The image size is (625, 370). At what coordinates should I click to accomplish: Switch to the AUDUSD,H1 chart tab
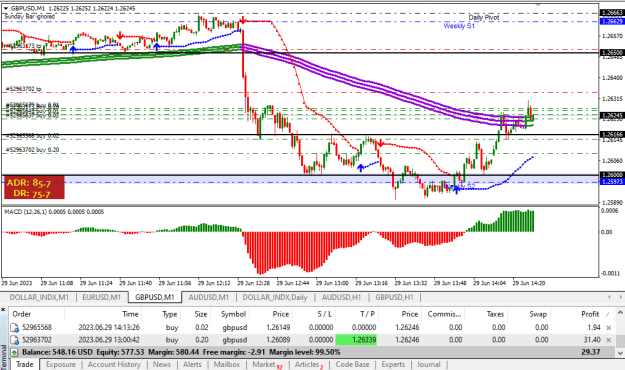pyautogui.click(x=341, y=297)
